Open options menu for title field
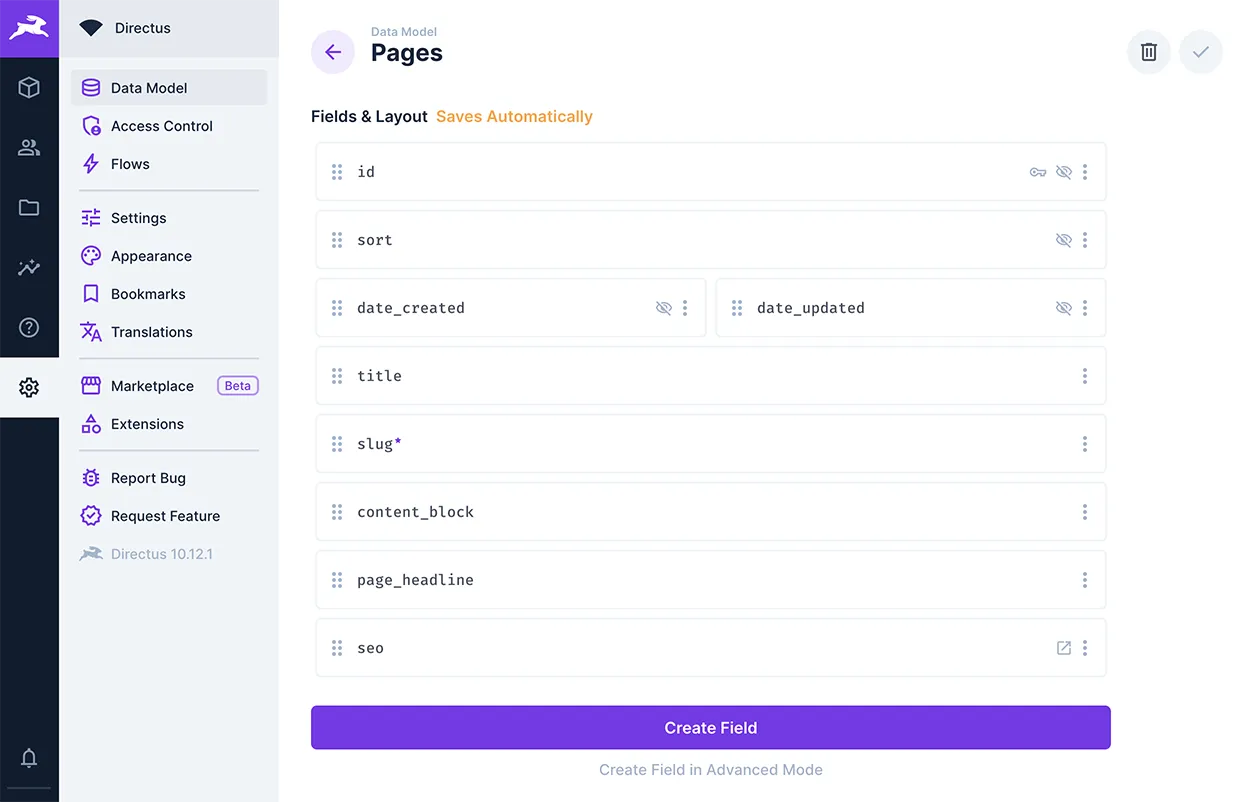The width and height of the screenshot is (1255, 802). tap(1085, 376)
